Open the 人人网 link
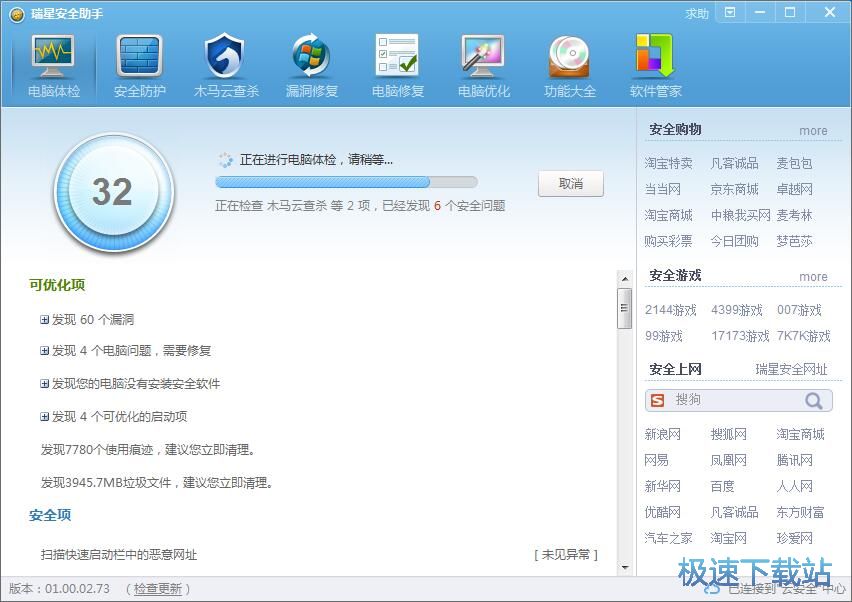 pos(794,486)
